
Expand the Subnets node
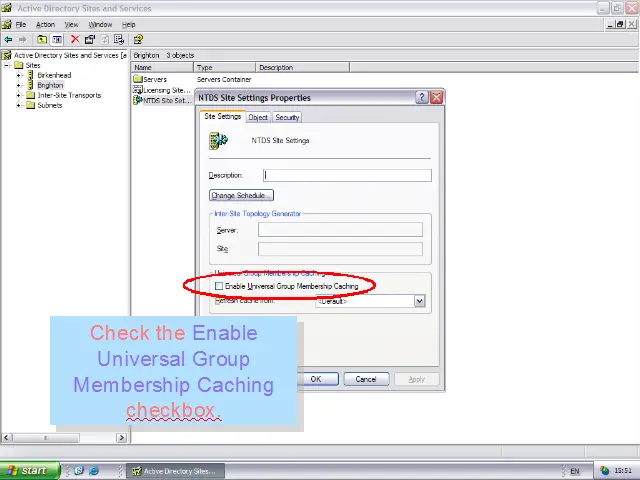tap(18, 105)
